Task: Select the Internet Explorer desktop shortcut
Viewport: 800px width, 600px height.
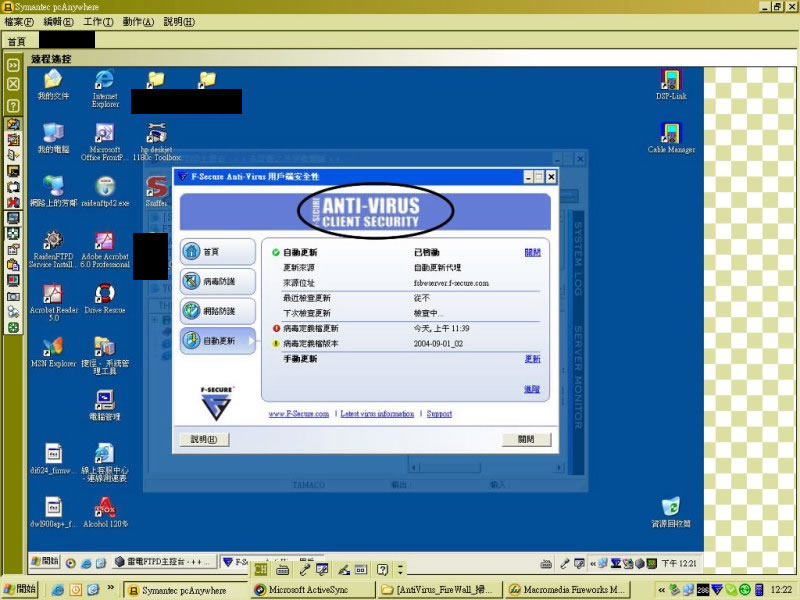Action: coord(105,89)
